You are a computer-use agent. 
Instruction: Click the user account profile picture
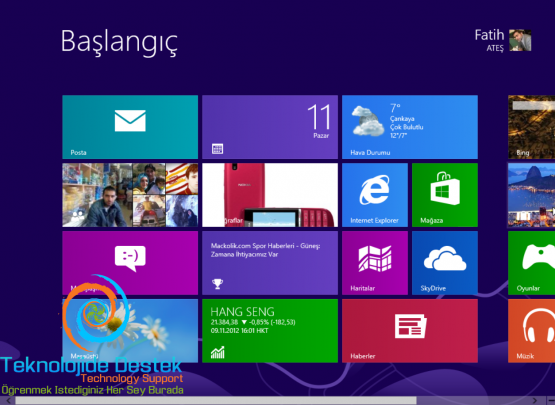520,40
